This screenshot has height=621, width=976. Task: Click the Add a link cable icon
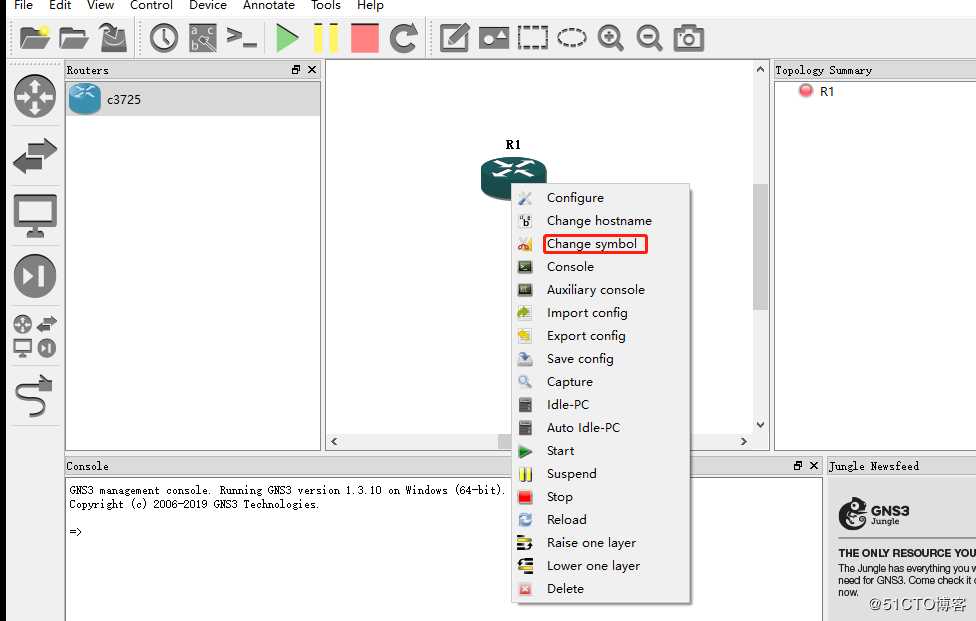point(34,396)
